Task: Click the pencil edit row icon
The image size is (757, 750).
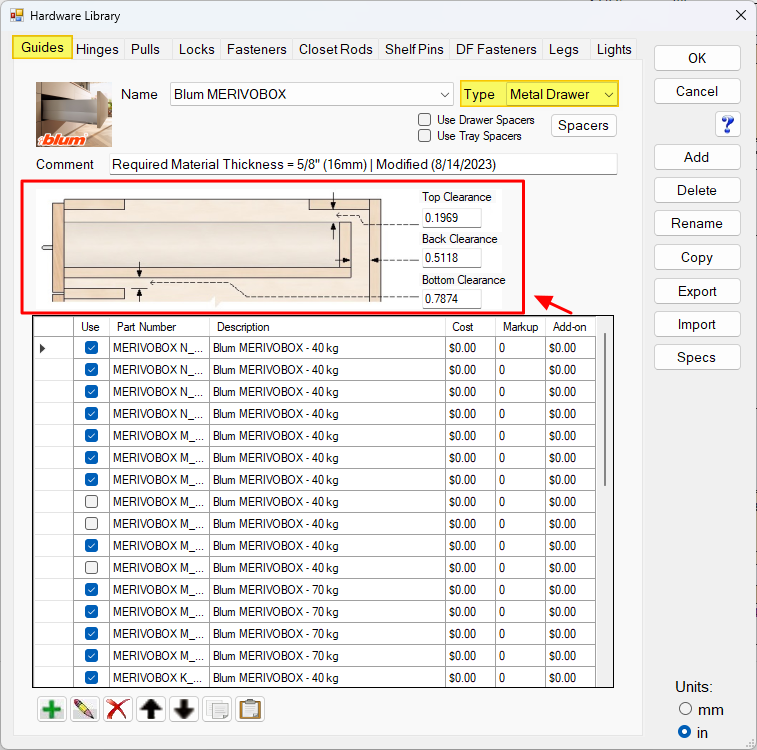Action: point(85,709)
